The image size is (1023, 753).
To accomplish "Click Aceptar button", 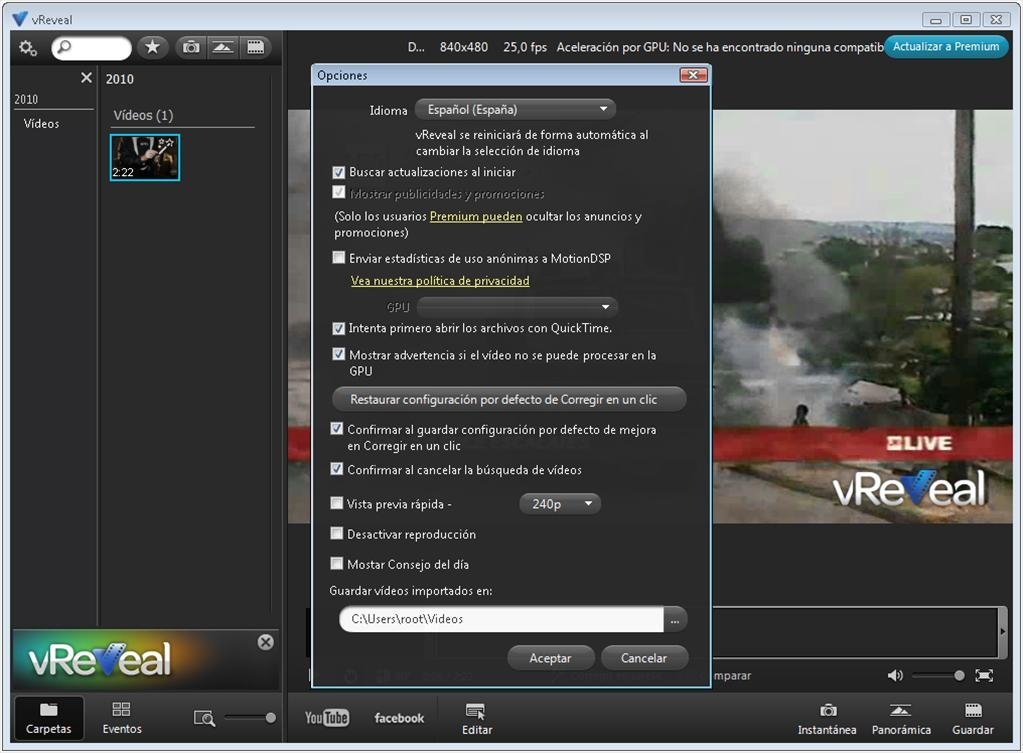I will (550, 658).
